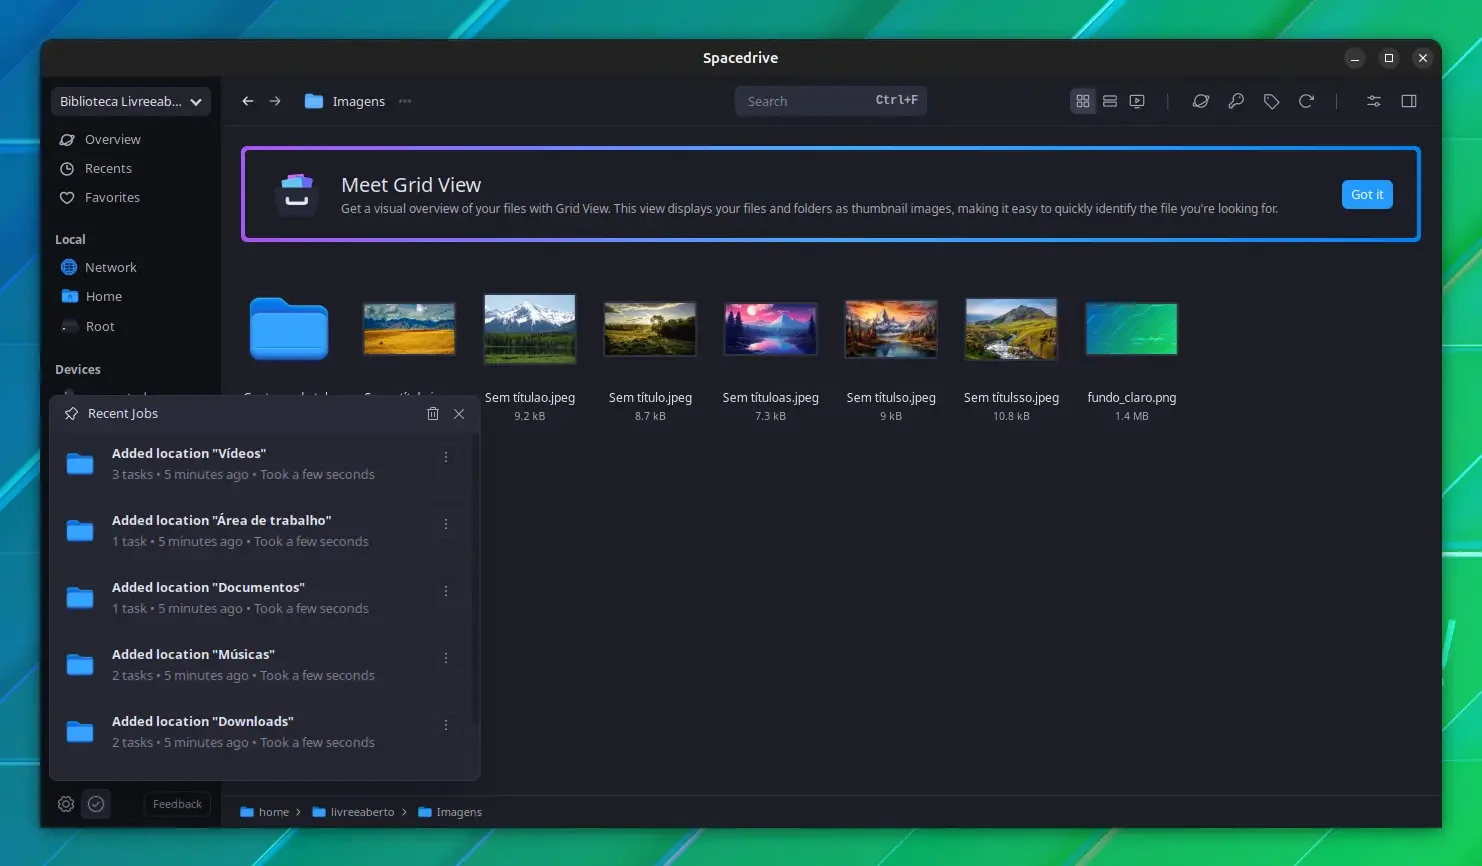
Task: Open settings gear icon in sidebar footer
Action: point(66,804)
